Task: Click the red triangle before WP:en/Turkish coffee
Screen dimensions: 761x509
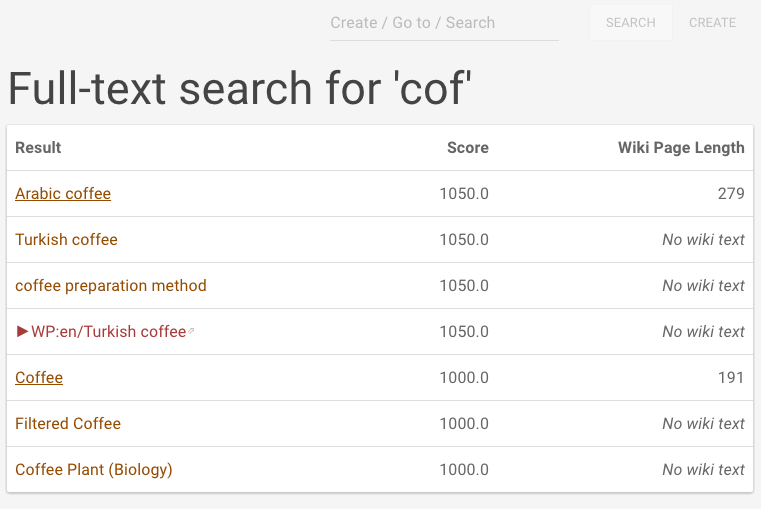Action: click(x=22, y=331)
